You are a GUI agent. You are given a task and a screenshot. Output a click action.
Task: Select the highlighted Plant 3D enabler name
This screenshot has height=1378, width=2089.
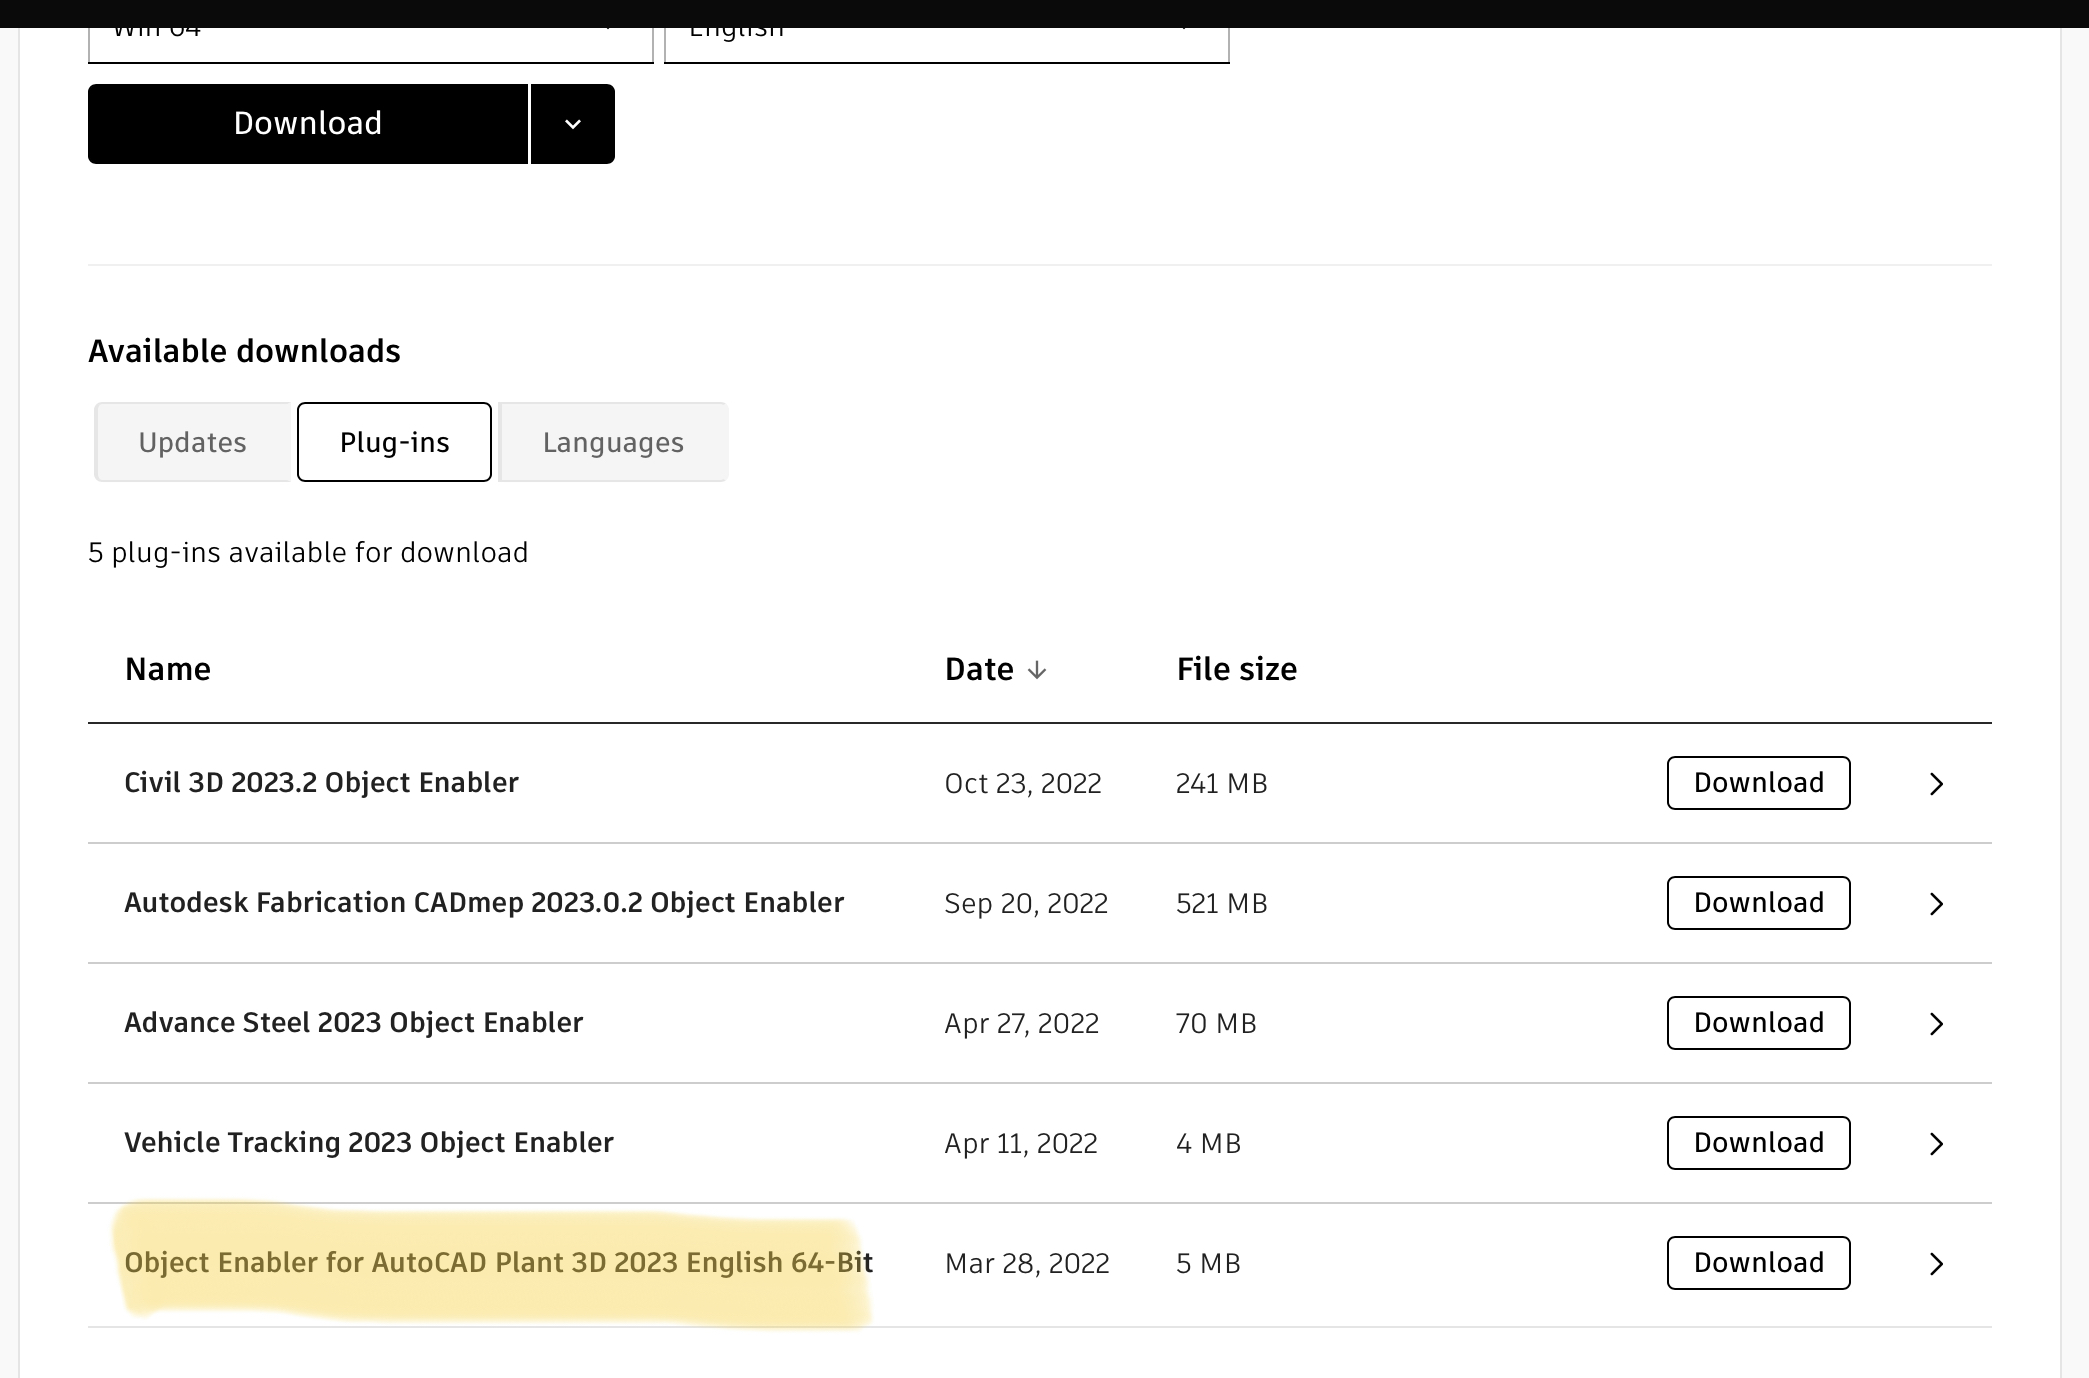pyautogui.click(x=498, y=1263)
